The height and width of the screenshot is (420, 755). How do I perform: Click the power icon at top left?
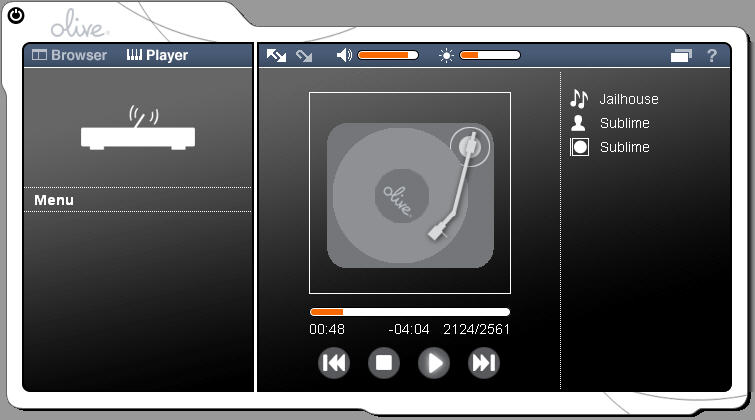point(16,15)
